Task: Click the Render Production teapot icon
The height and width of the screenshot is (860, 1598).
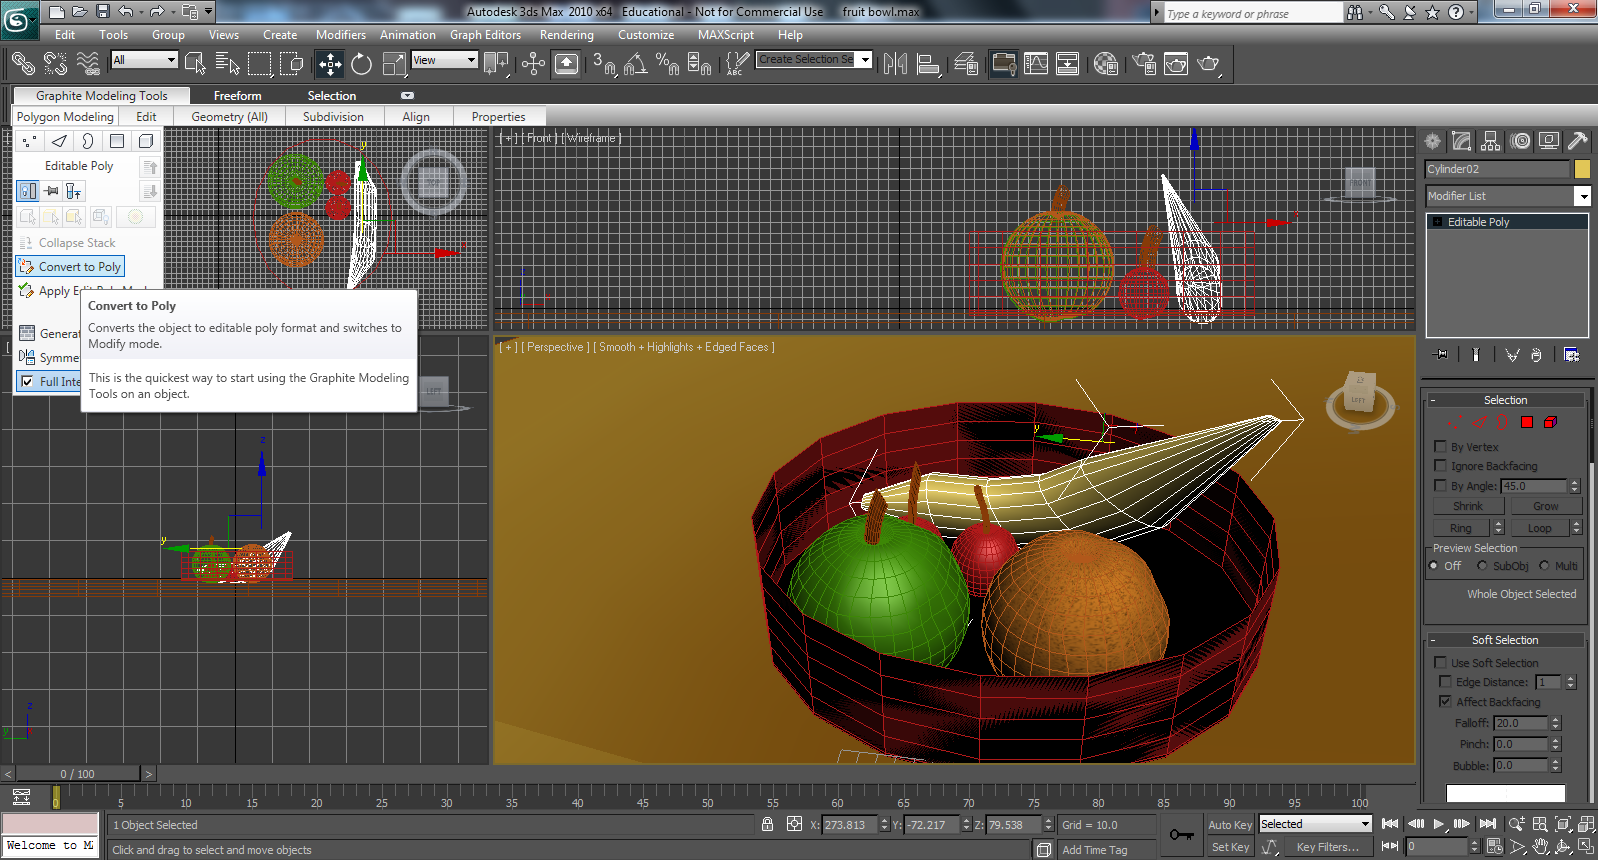Action: (x=1209, y=64)
